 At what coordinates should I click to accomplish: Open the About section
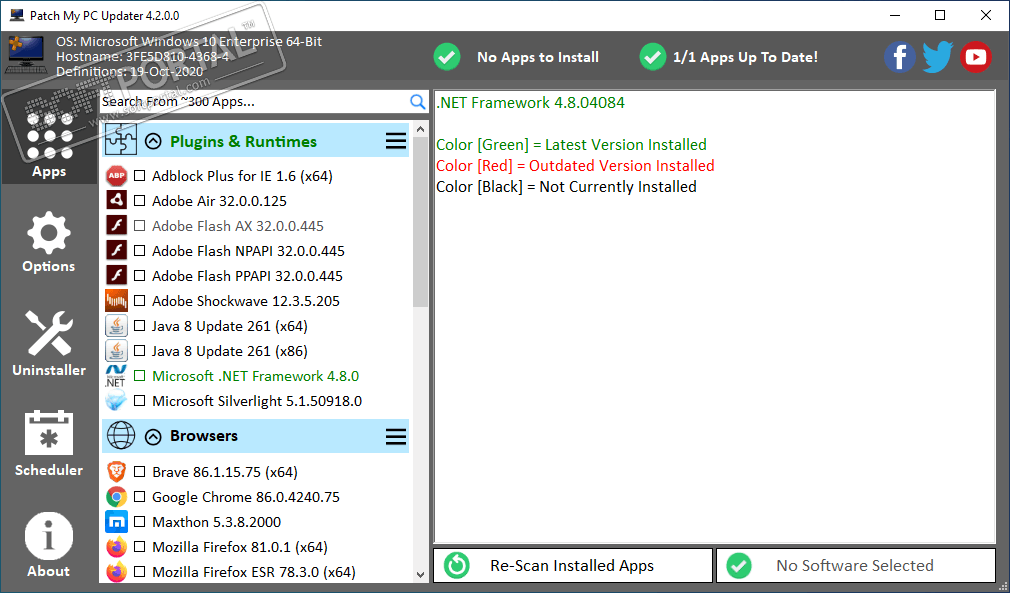point(49,545)
